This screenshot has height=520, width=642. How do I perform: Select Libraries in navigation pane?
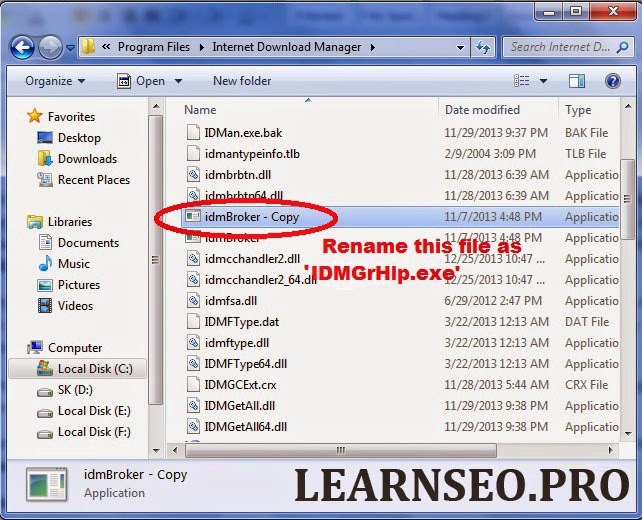click(59, 222)
